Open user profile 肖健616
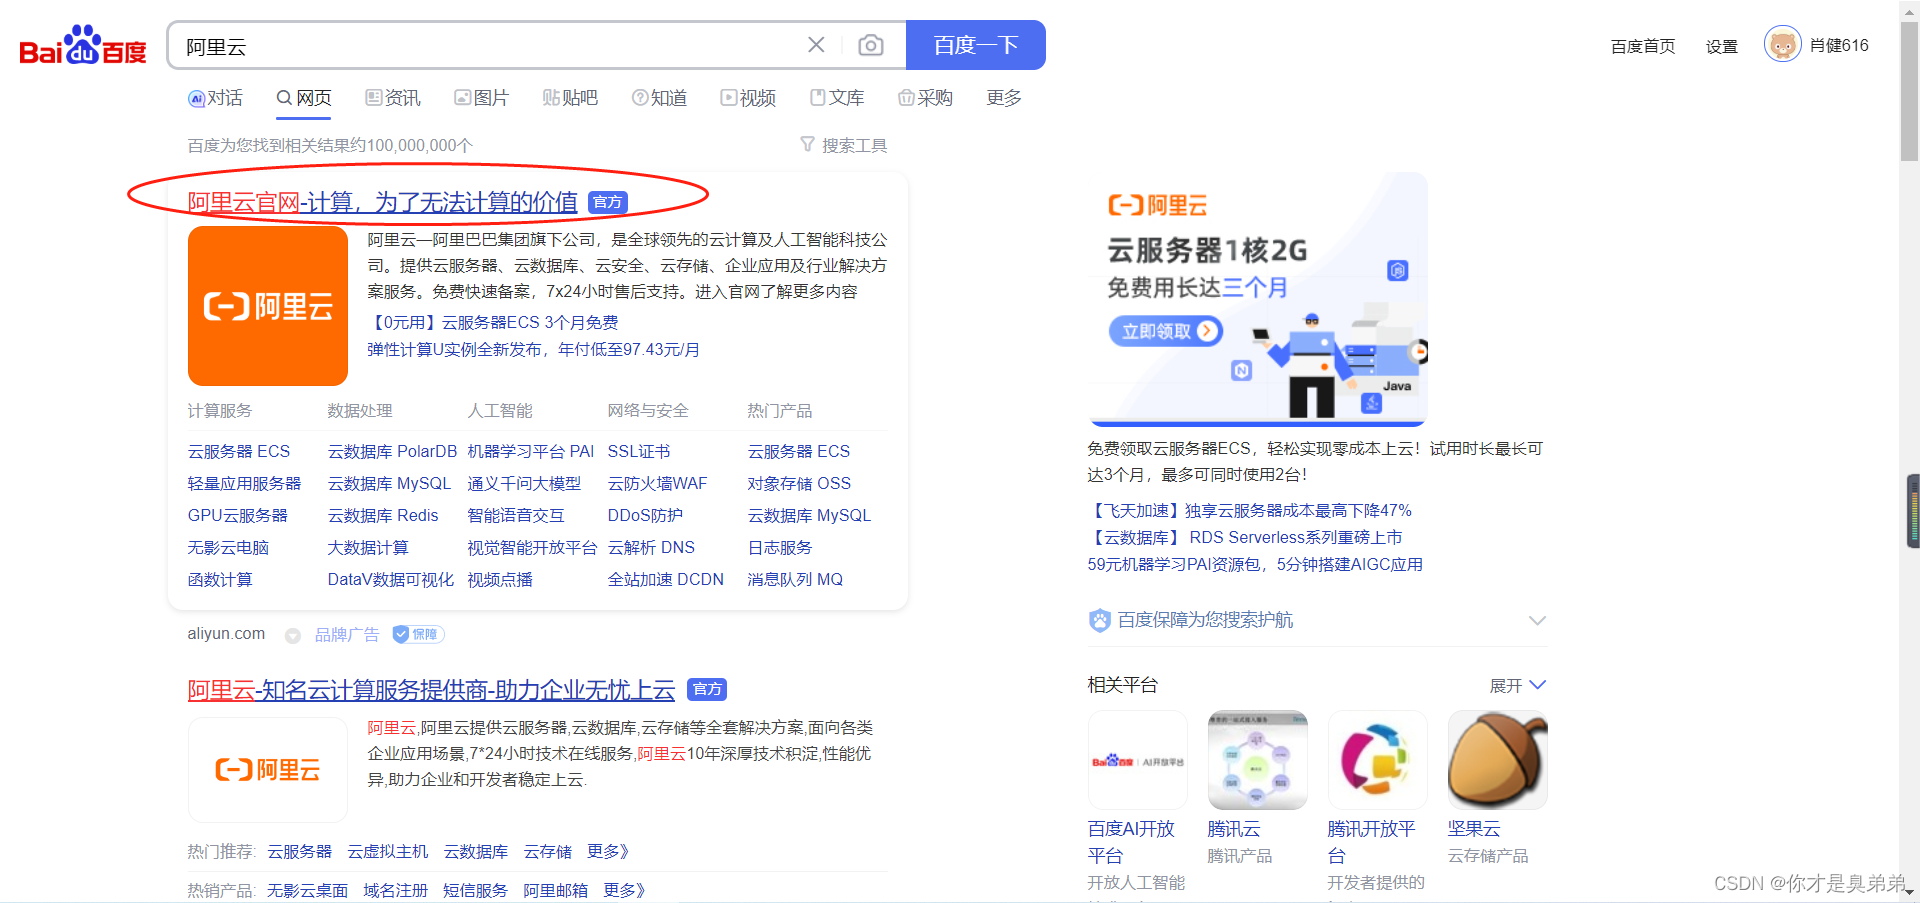The height and width of the screenshot is (903, 1920). pos(1839,45)
